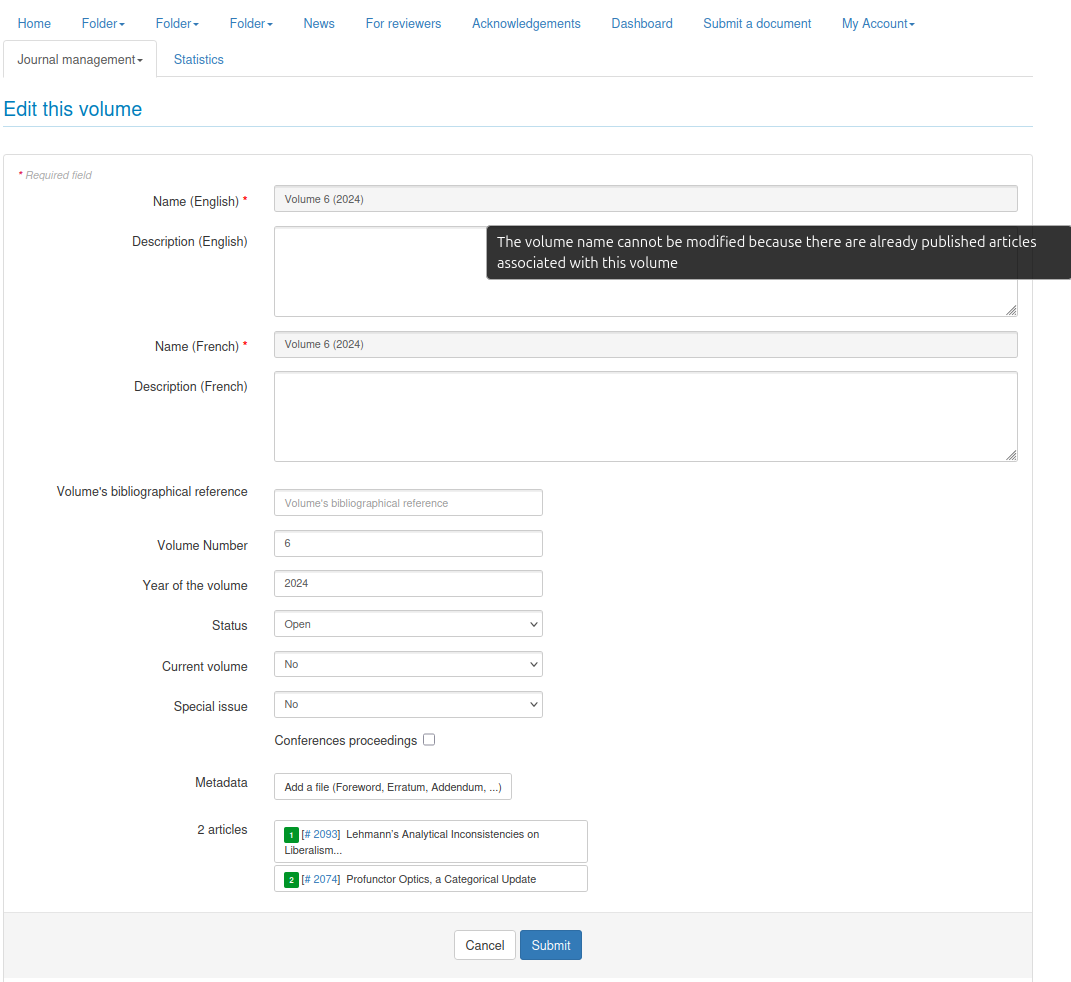Go to the Dashboard page
Image resolution: width=1071 pixels, height=982 pixels.
point(642,23)
